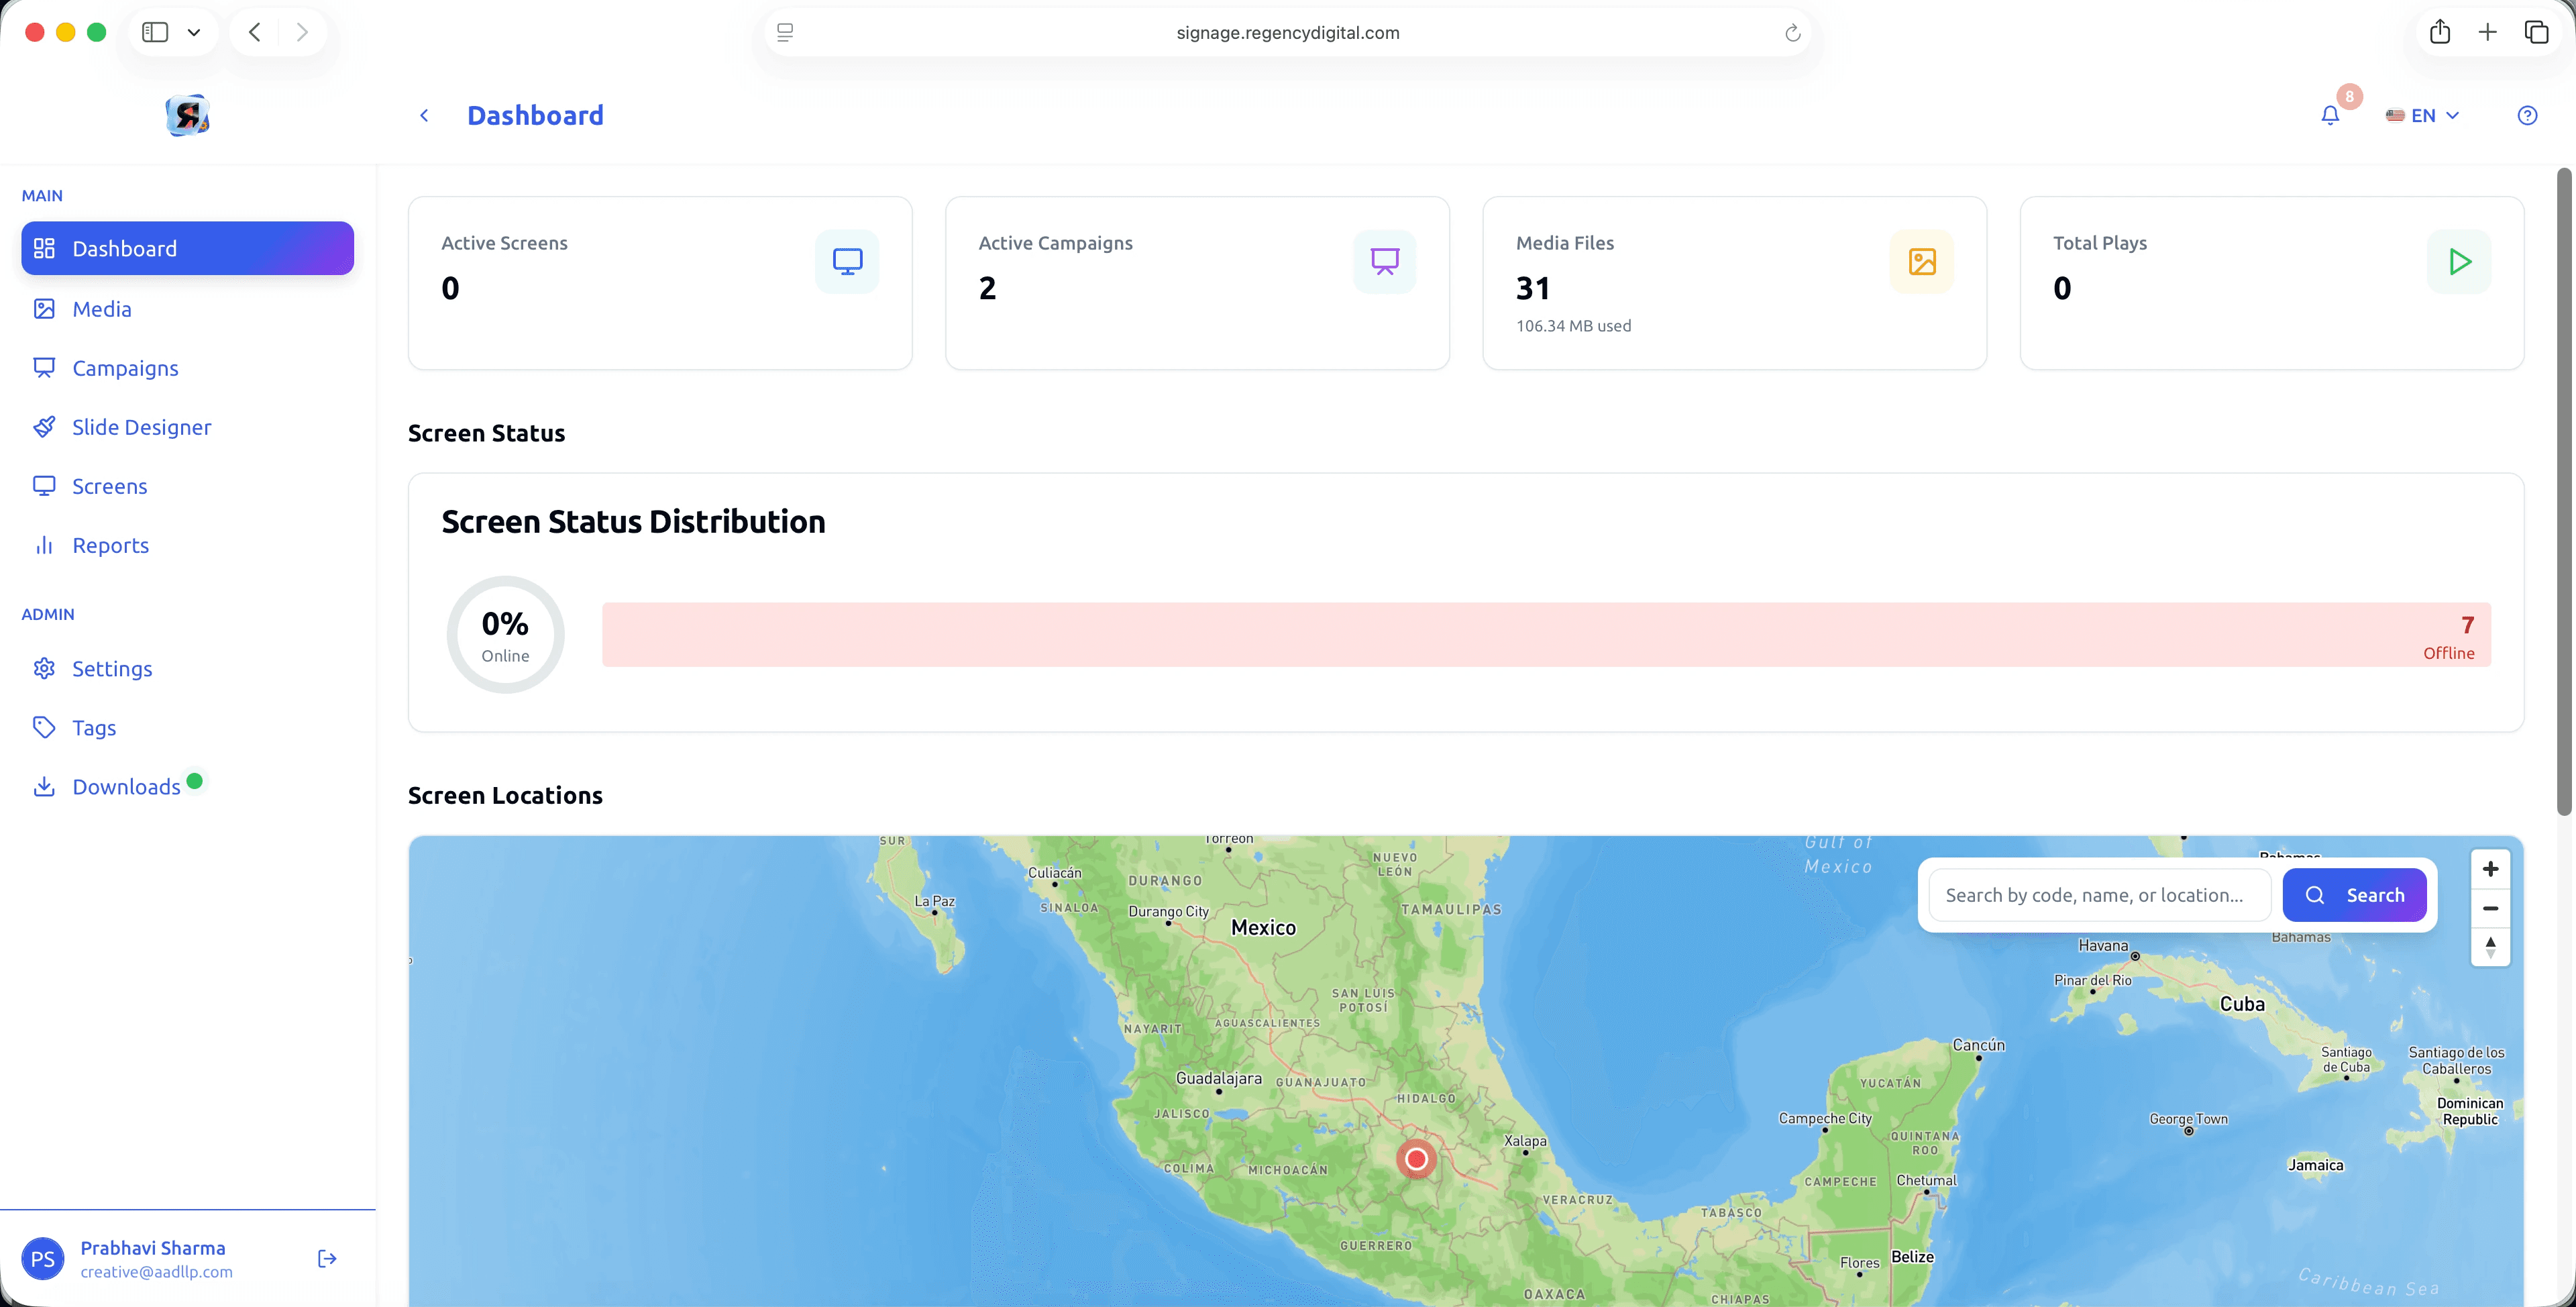Reset map compass bearing

tap(2490, 946)
